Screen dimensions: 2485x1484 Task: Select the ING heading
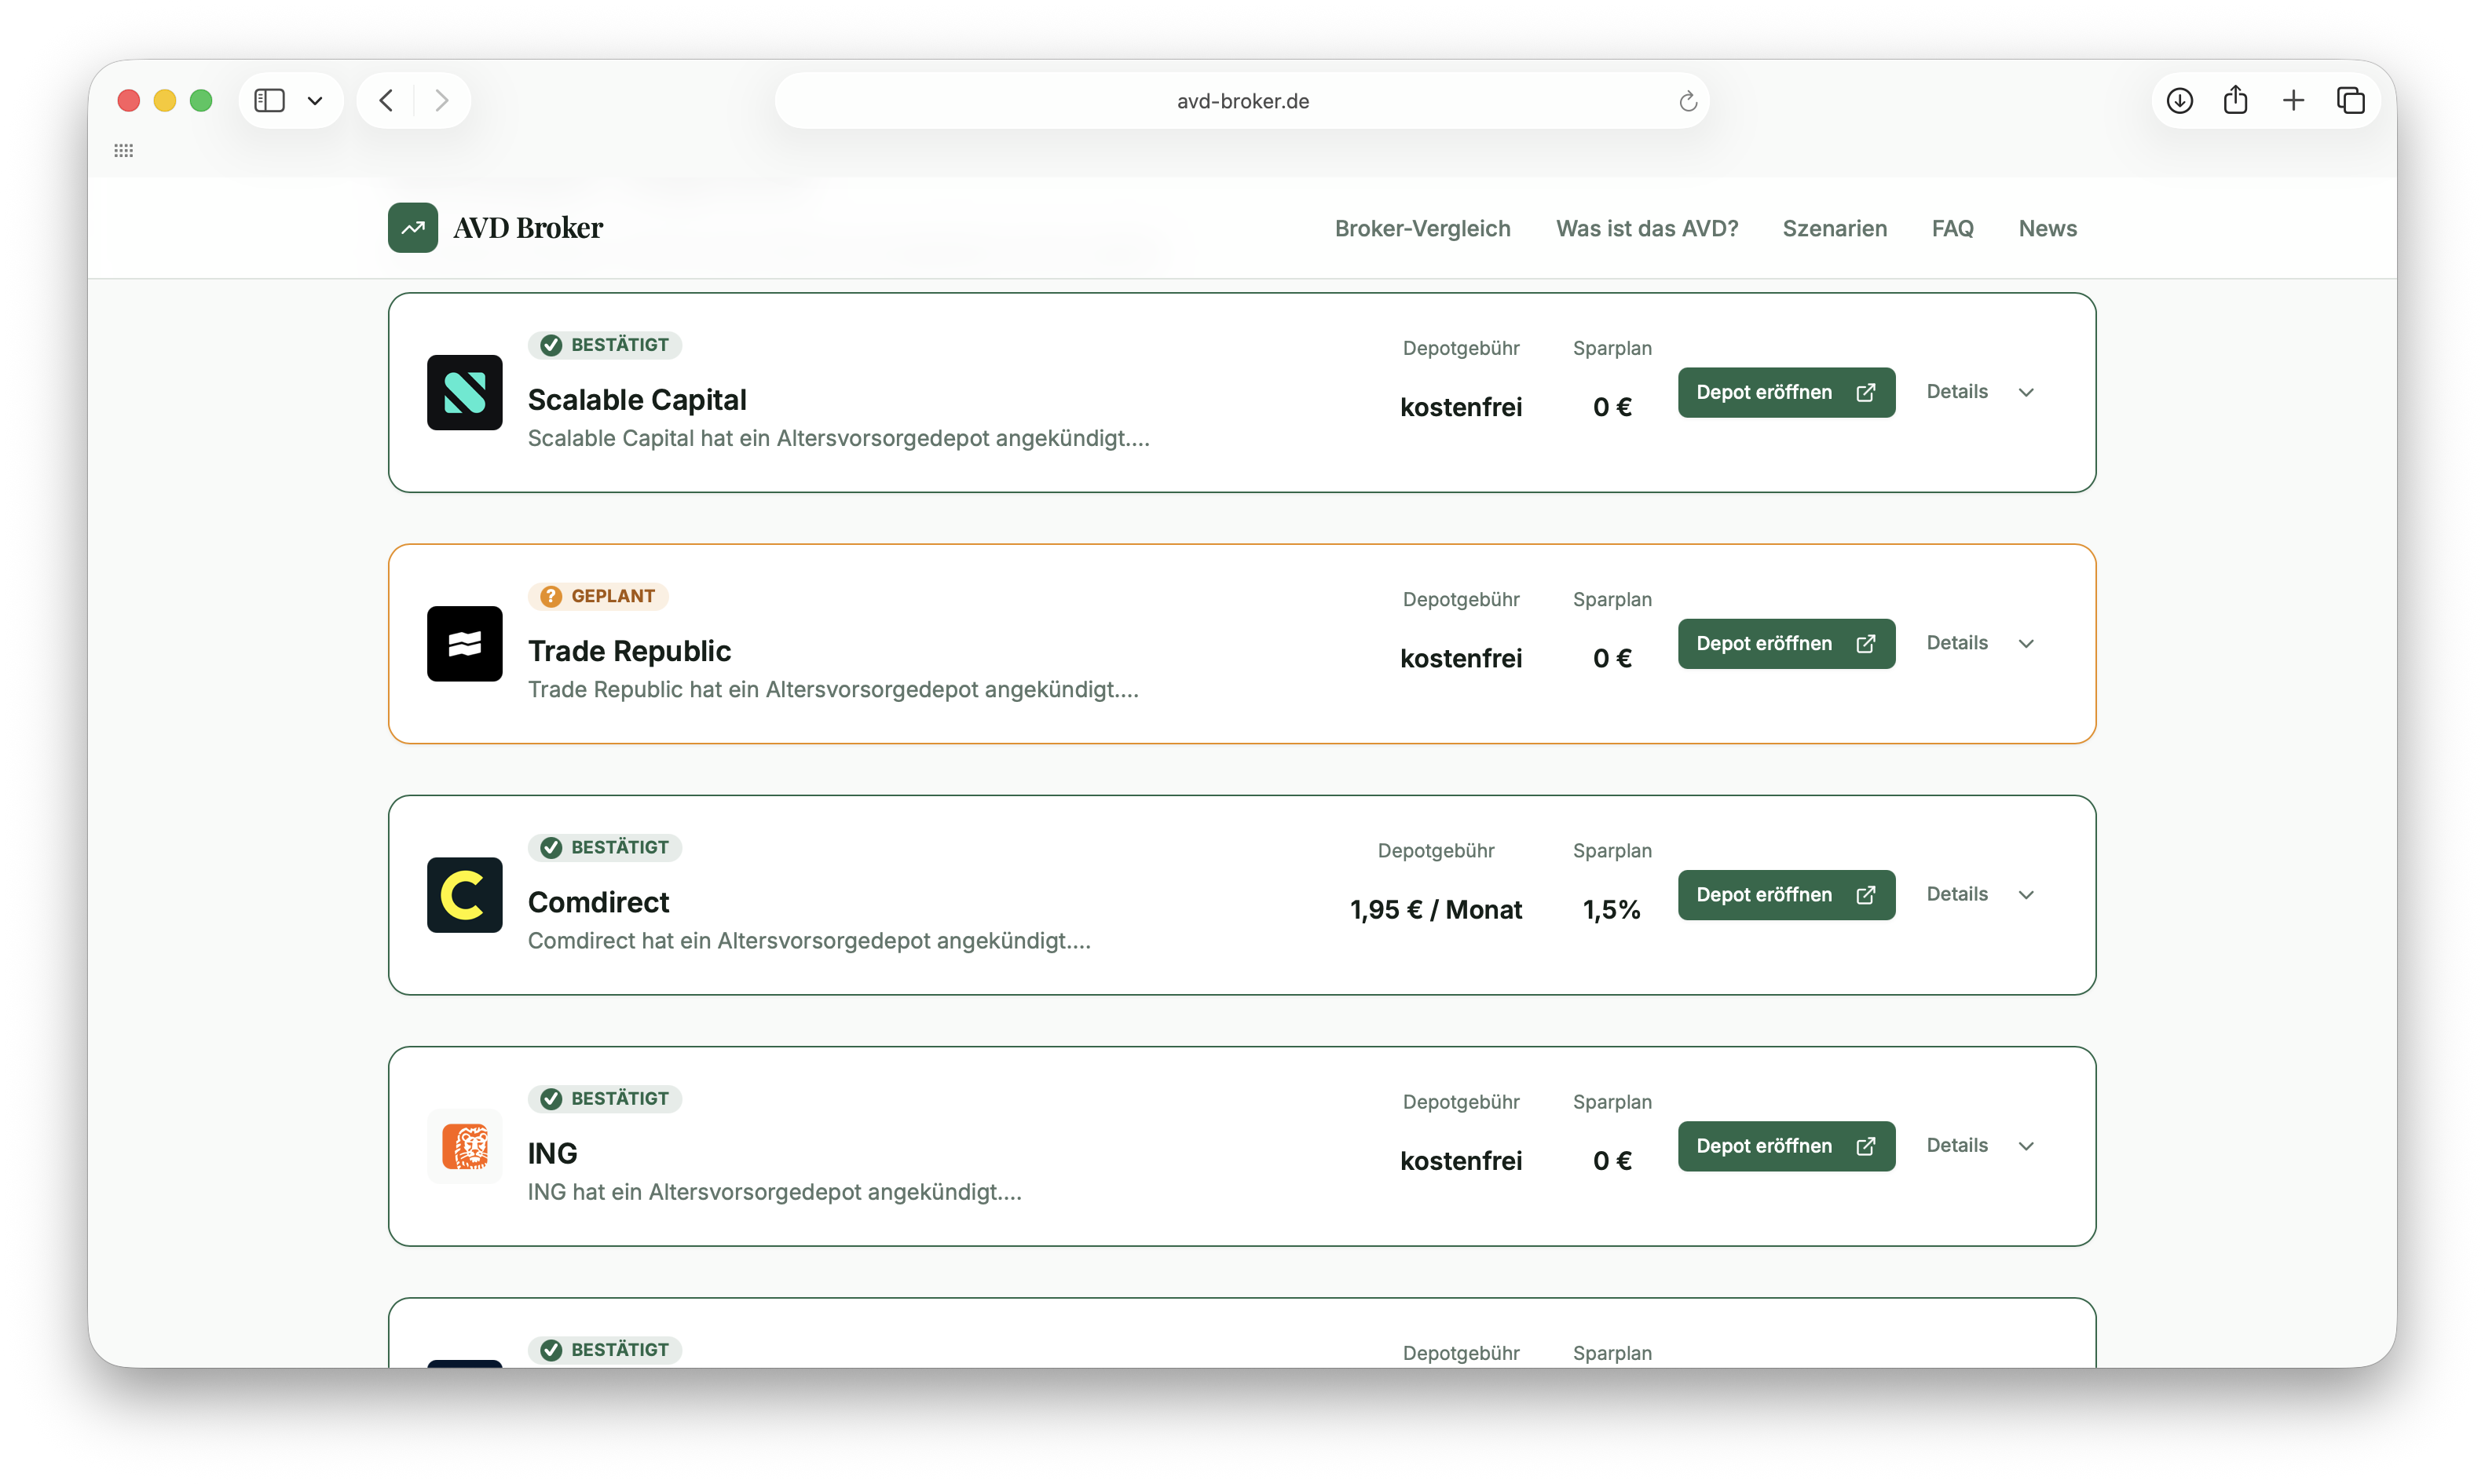(552, 1153)
